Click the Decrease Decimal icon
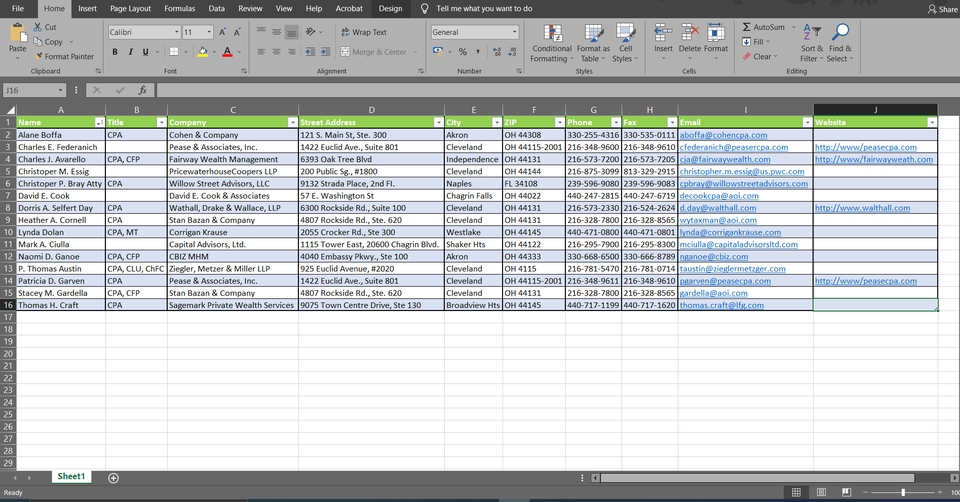Image resolution: width=960 pixels, height=502 pixels. [x=512, y=52]
